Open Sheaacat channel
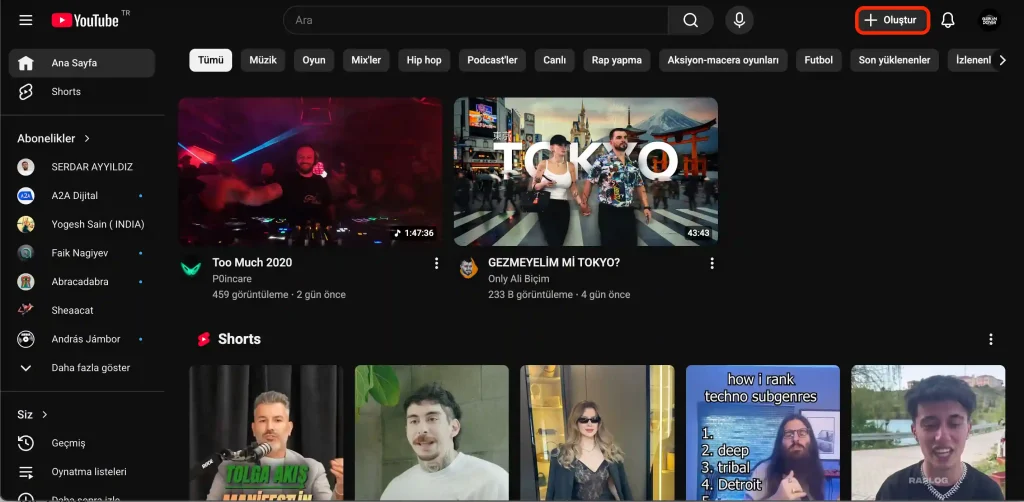The height and width of the screenshot is (502, 1024). pyautogui.click(x=82, y=311)
